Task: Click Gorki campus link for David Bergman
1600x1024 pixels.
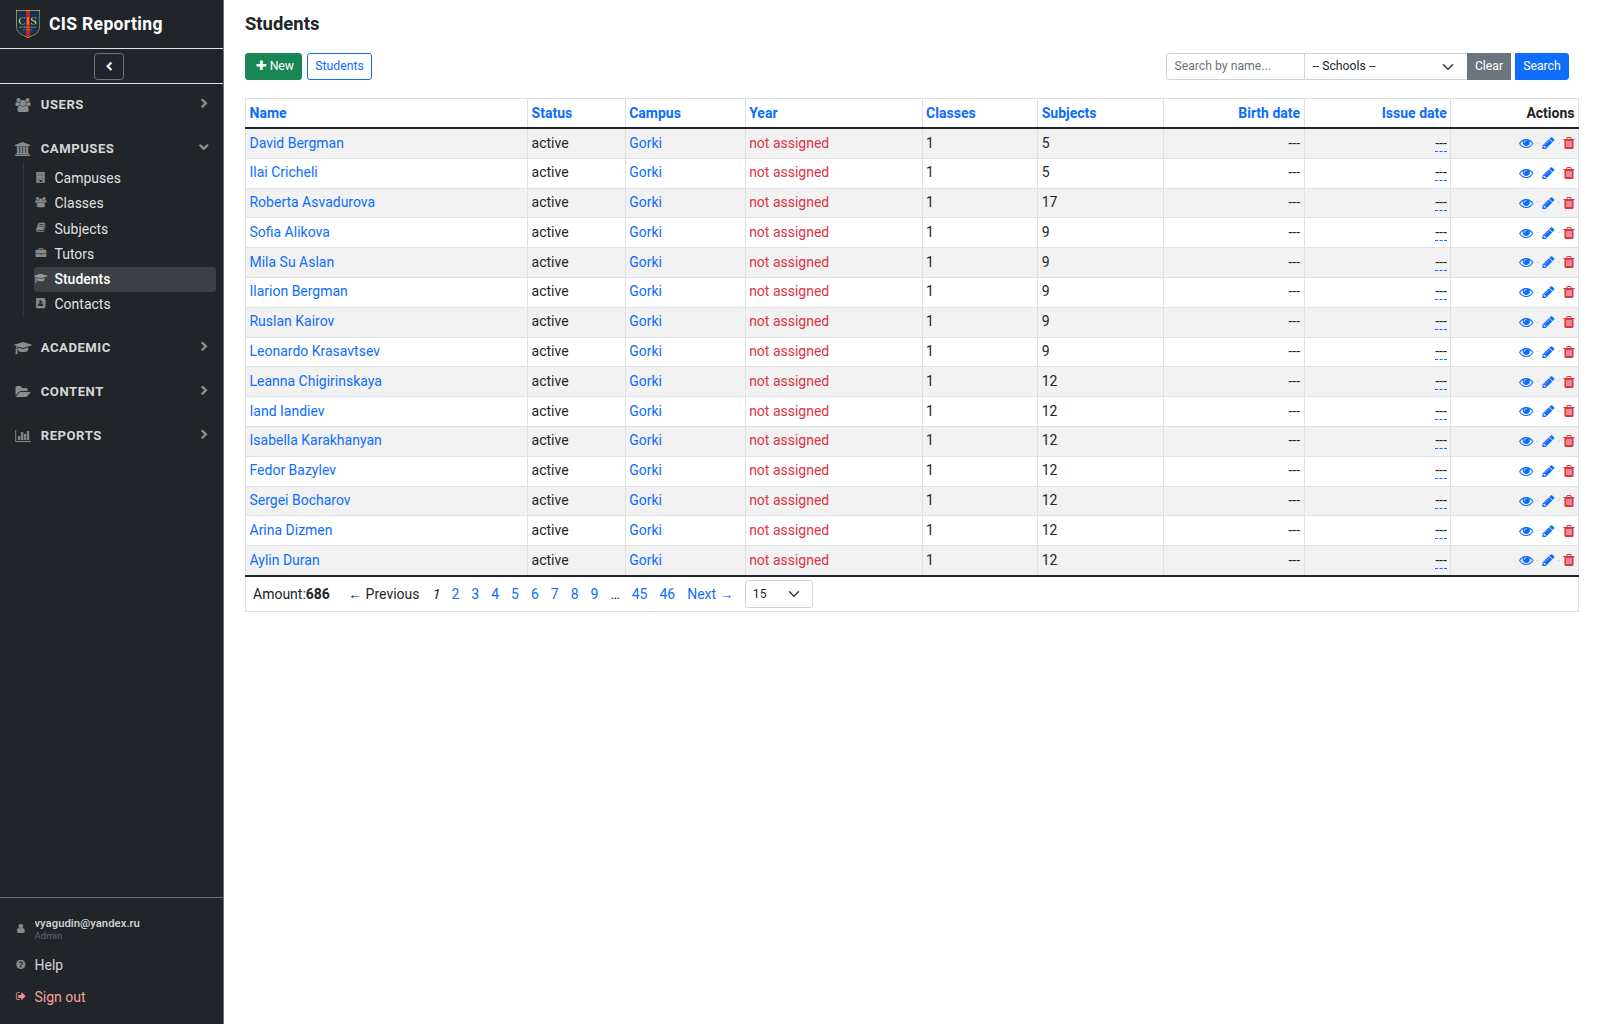Action: click(645, 143)
